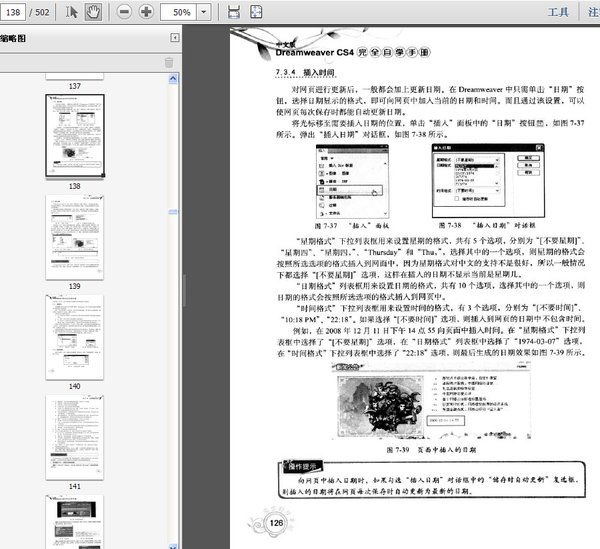The width and height of the screenshot is (600, 549).
Task: Open the 工具 (Tools) pane
Action: [x=558, y=12]
